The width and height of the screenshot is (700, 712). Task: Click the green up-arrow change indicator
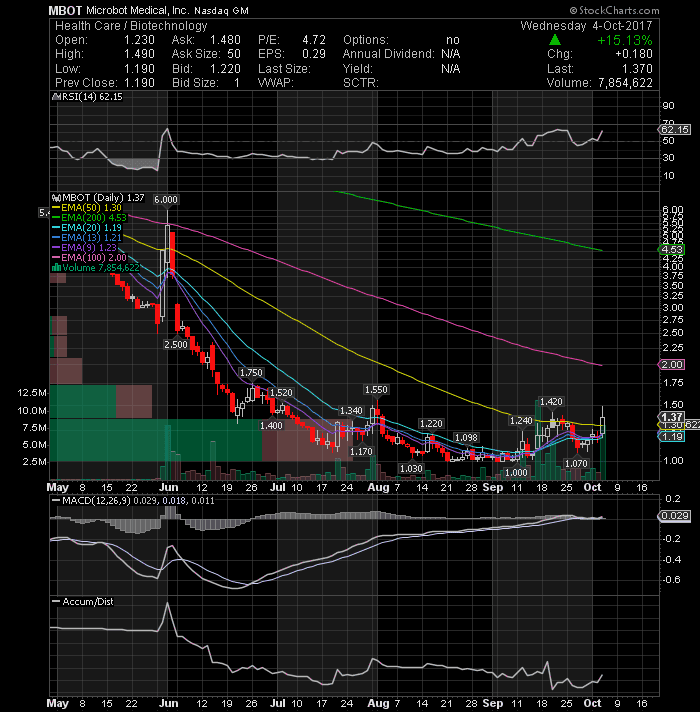(x=555, y=40)
